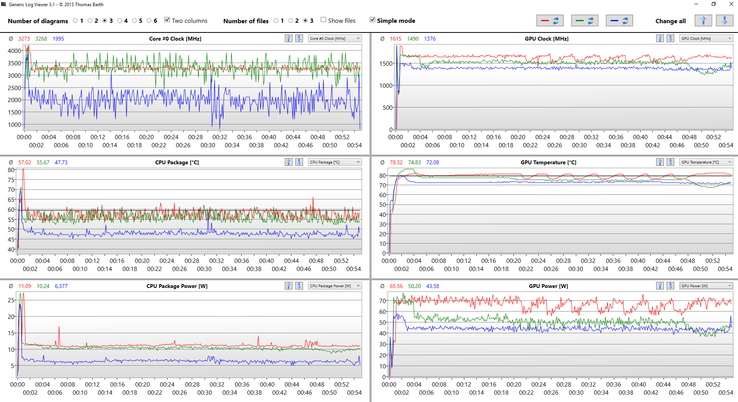Click average symbol in GPU Clock header
Viewport: 738px width, 402px height.
(x=382, y=39)
